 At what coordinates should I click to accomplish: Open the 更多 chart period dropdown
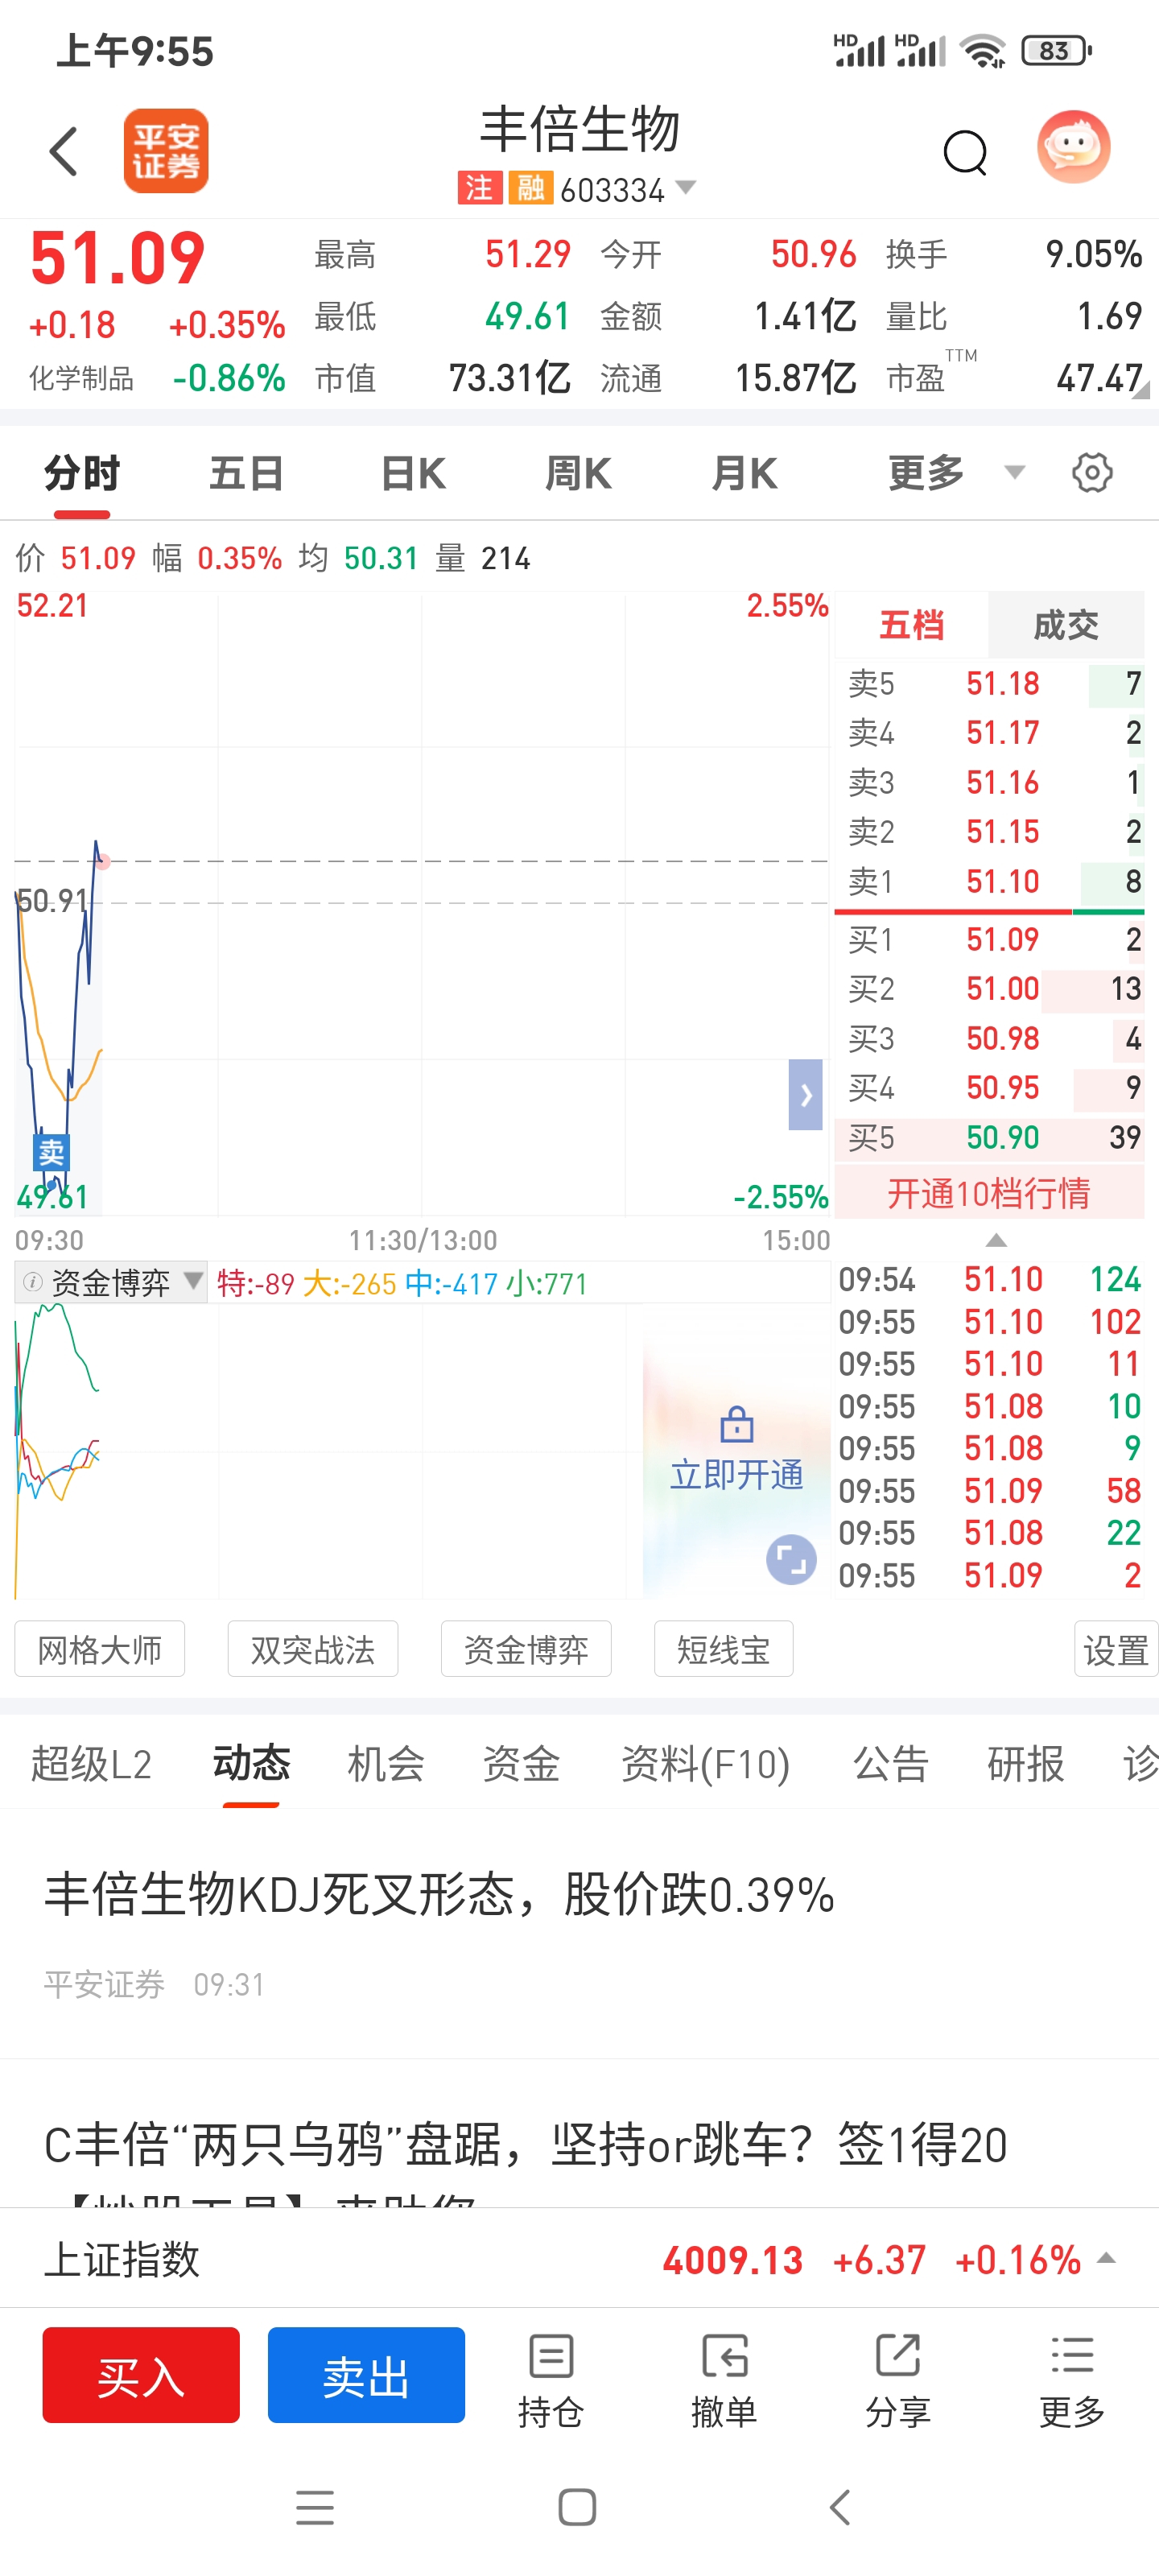[x=955, y=472]
